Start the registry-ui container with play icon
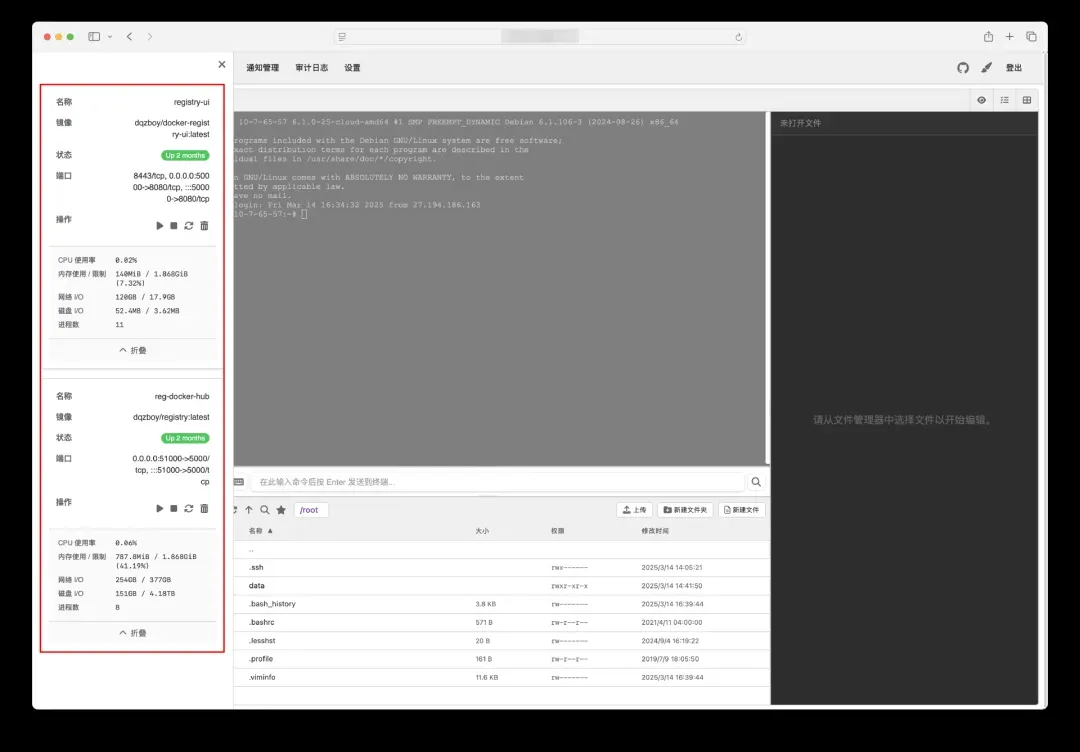 click(x=160, y=226)
